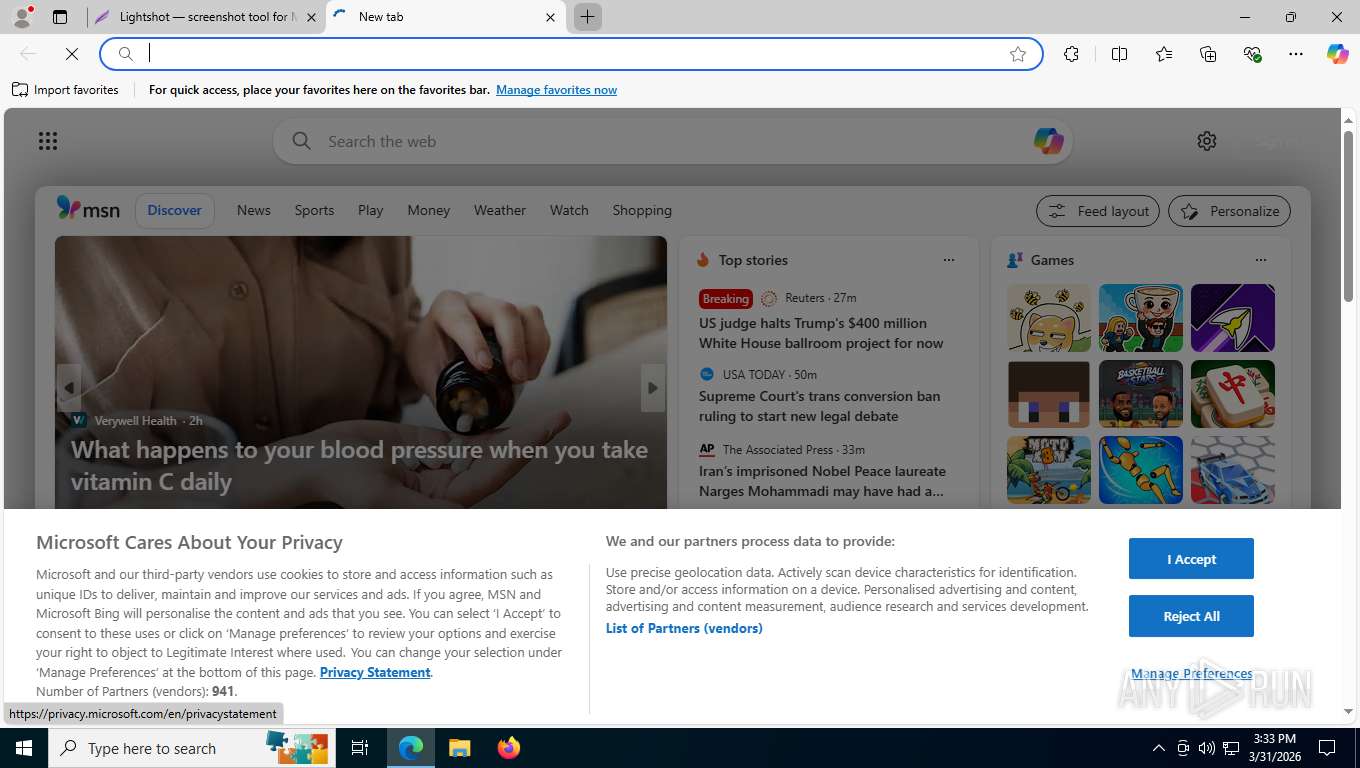Viewport: 1360px width, 768px height.
Task: Click the msn logo
Action: tap(88, 210)
